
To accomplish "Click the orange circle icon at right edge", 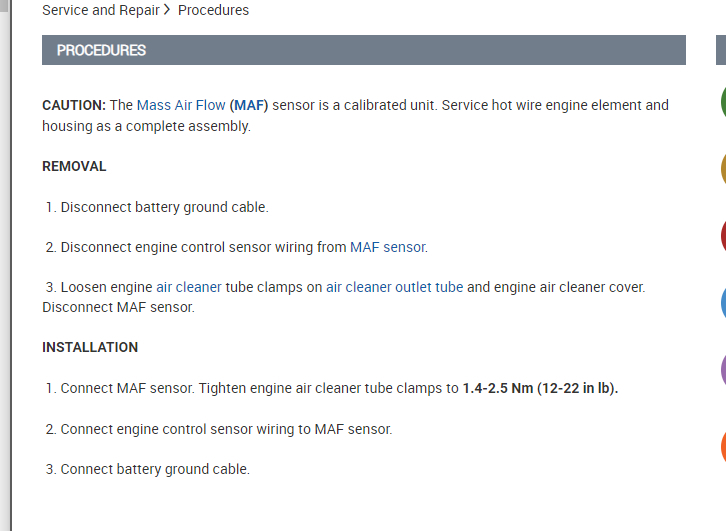I will pyautogui.click(x=722, y=446).
